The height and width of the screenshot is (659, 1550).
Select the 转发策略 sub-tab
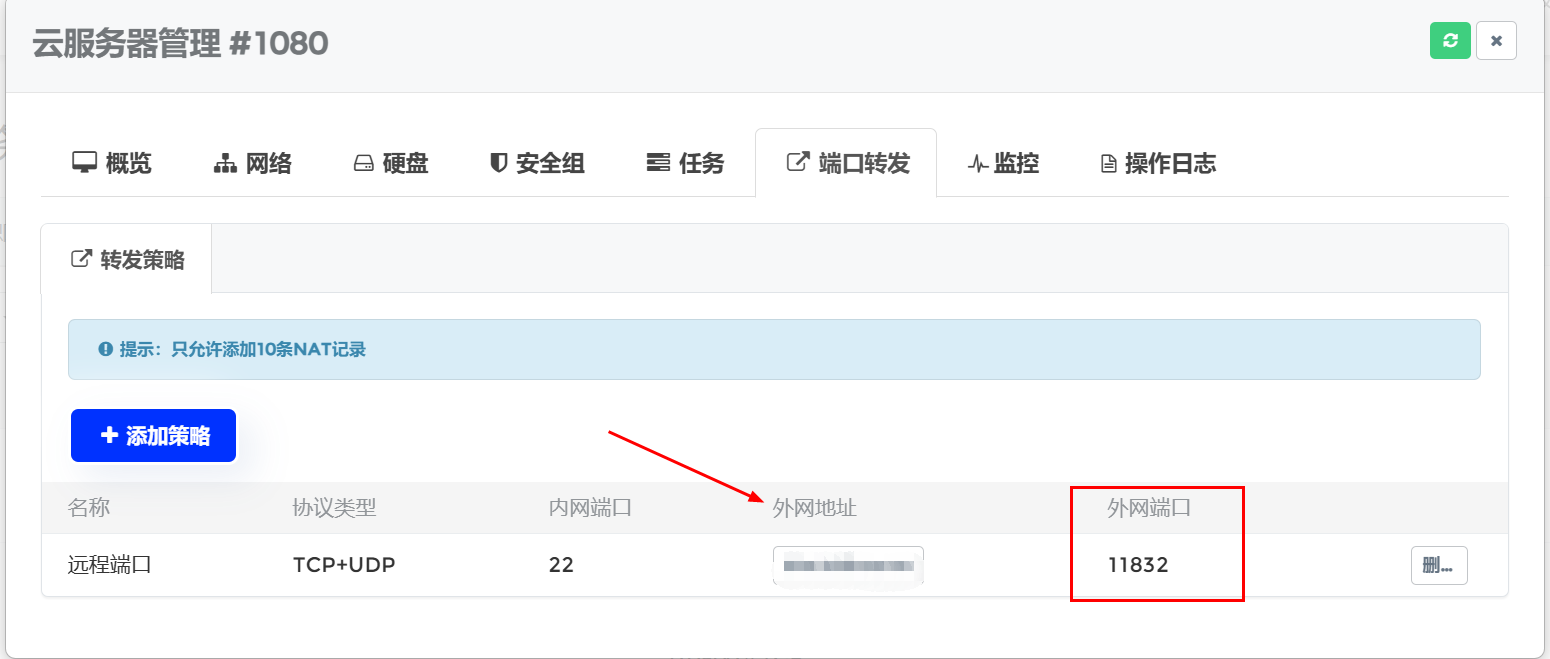tap(128, 258)
